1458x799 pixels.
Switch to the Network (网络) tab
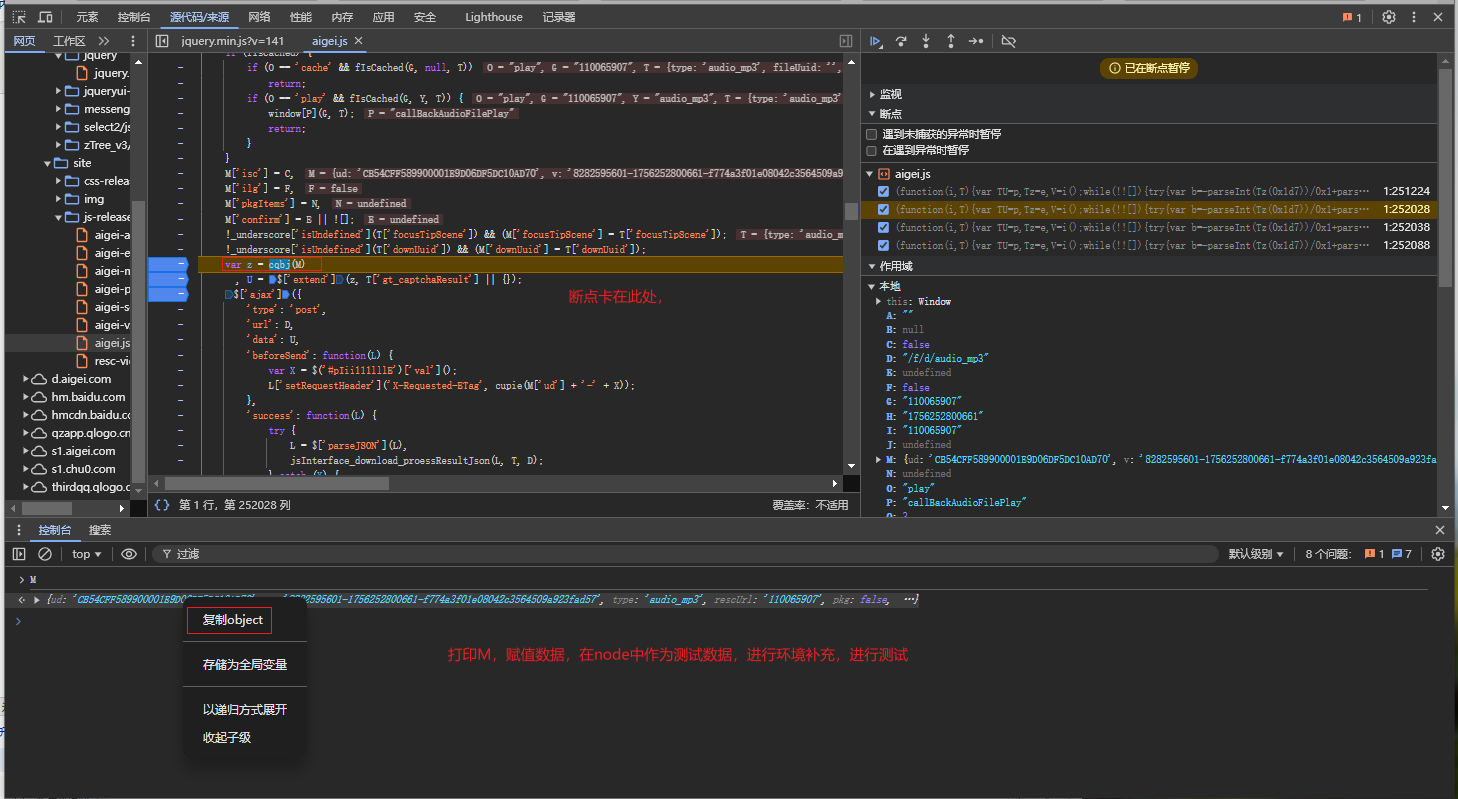259,17
